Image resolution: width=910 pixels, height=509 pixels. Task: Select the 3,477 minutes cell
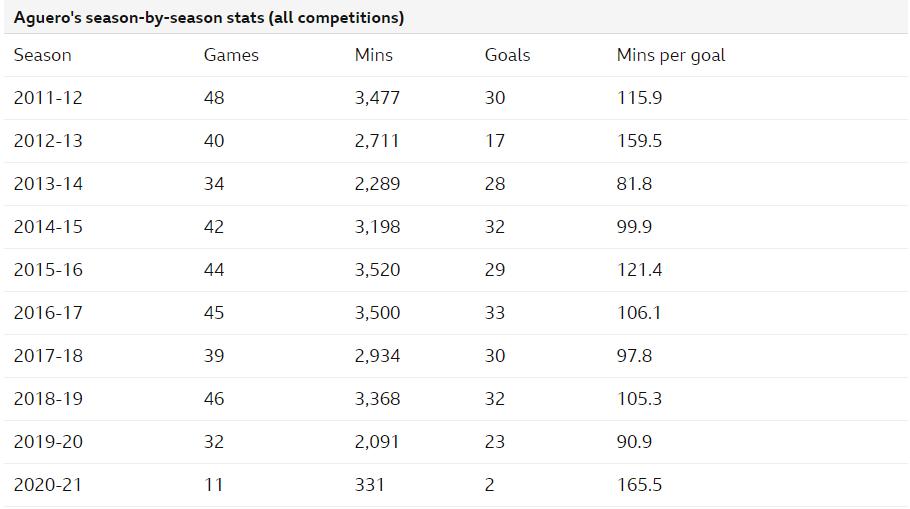click(377, 98)
